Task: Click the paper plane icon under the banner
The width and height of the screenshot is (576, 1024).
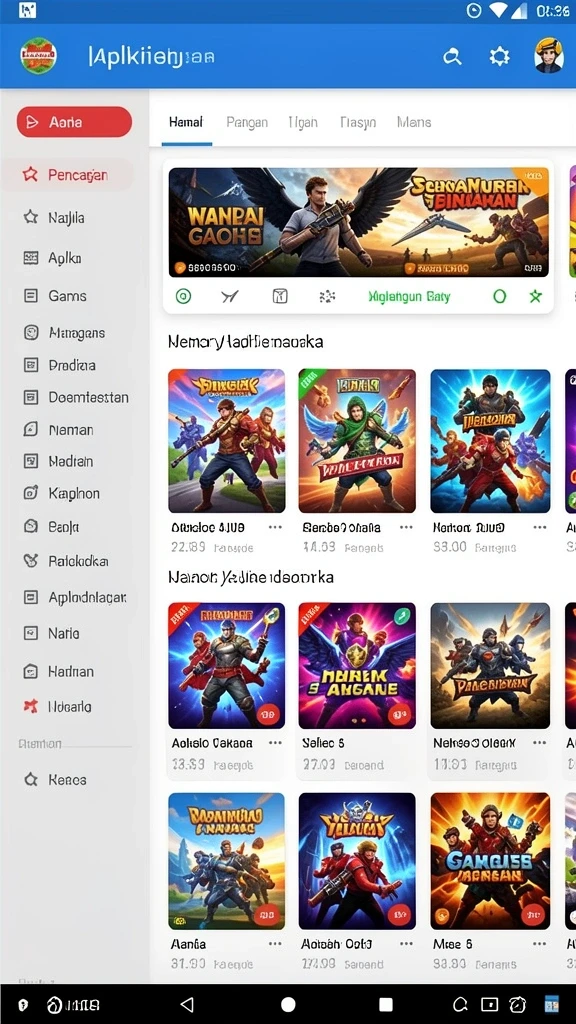Action: pyautogui.click(x=229, y=296)
